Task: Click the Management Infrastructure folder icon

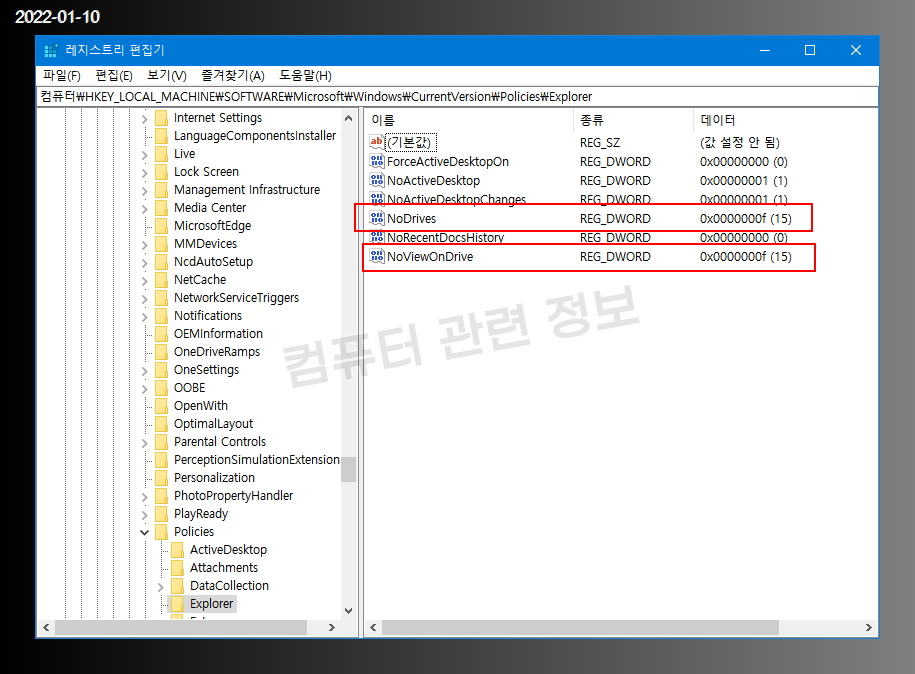Action: click(x=162, y=190)
